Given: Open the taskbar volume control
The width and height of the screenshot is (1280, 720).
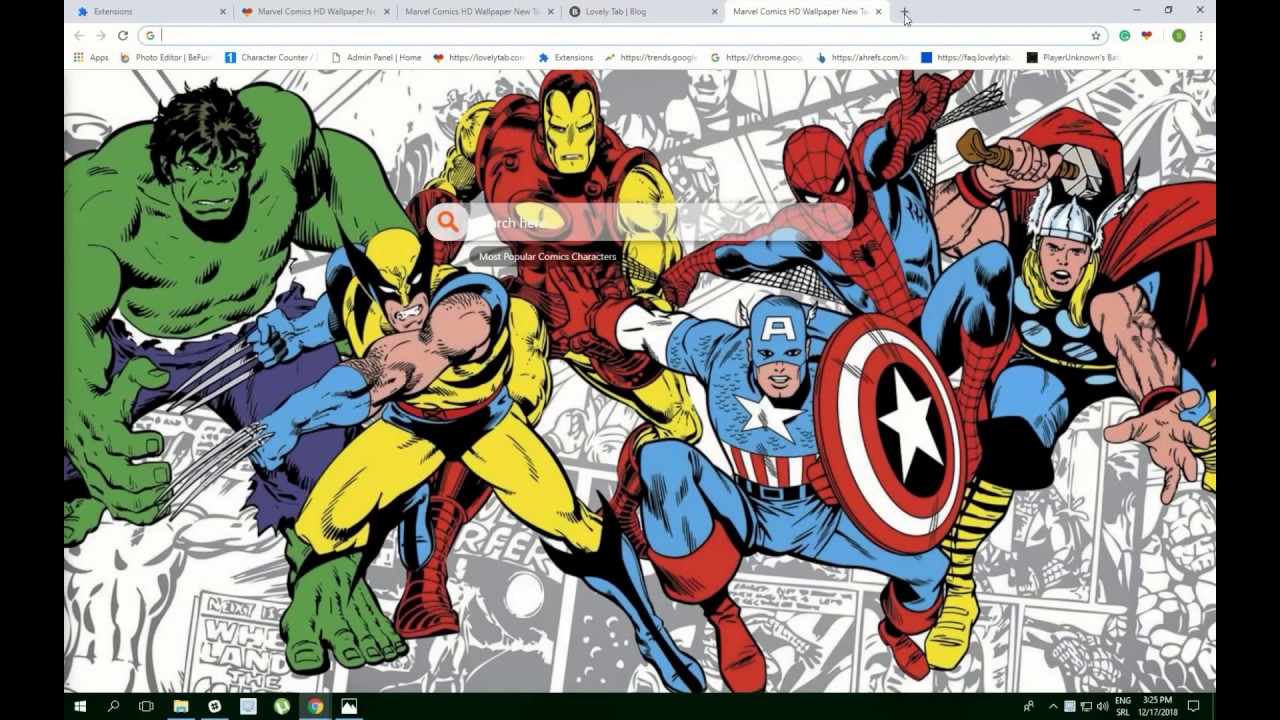Looking at the screenshot, I should click(1101, 706).
